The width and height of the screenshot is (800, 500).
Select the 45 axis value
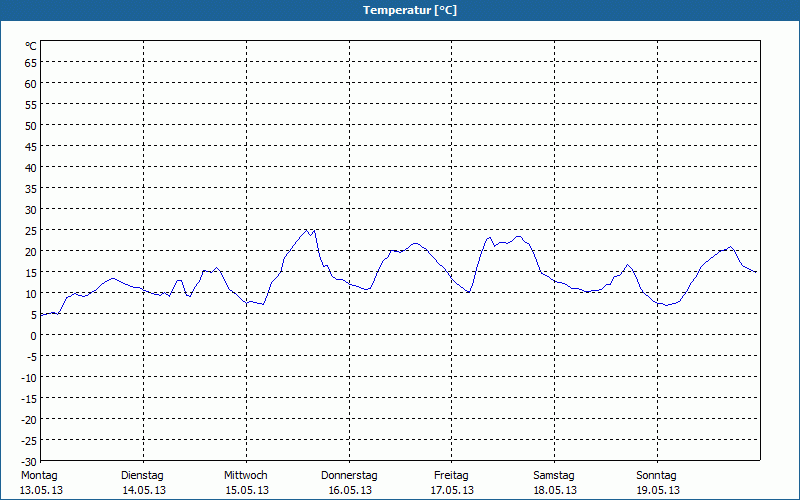[x=31, y=147]
